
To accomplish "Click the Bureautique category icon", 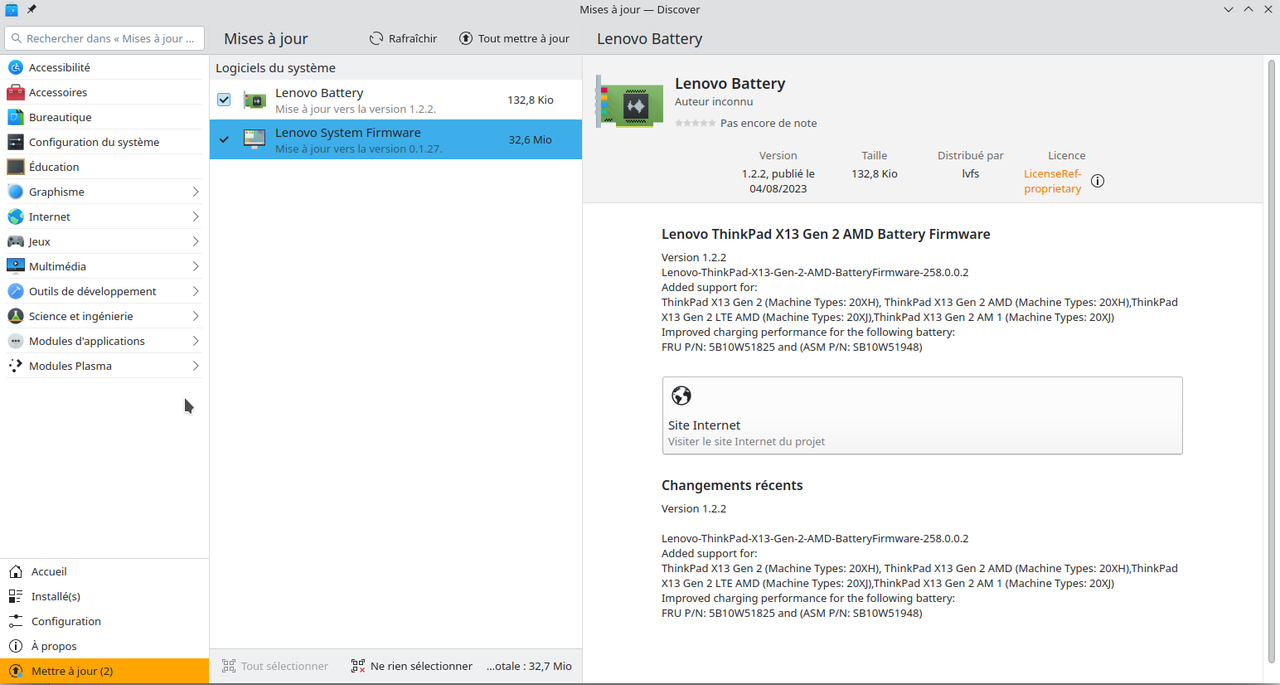I will pyautogui.click(x=15, y=117).
